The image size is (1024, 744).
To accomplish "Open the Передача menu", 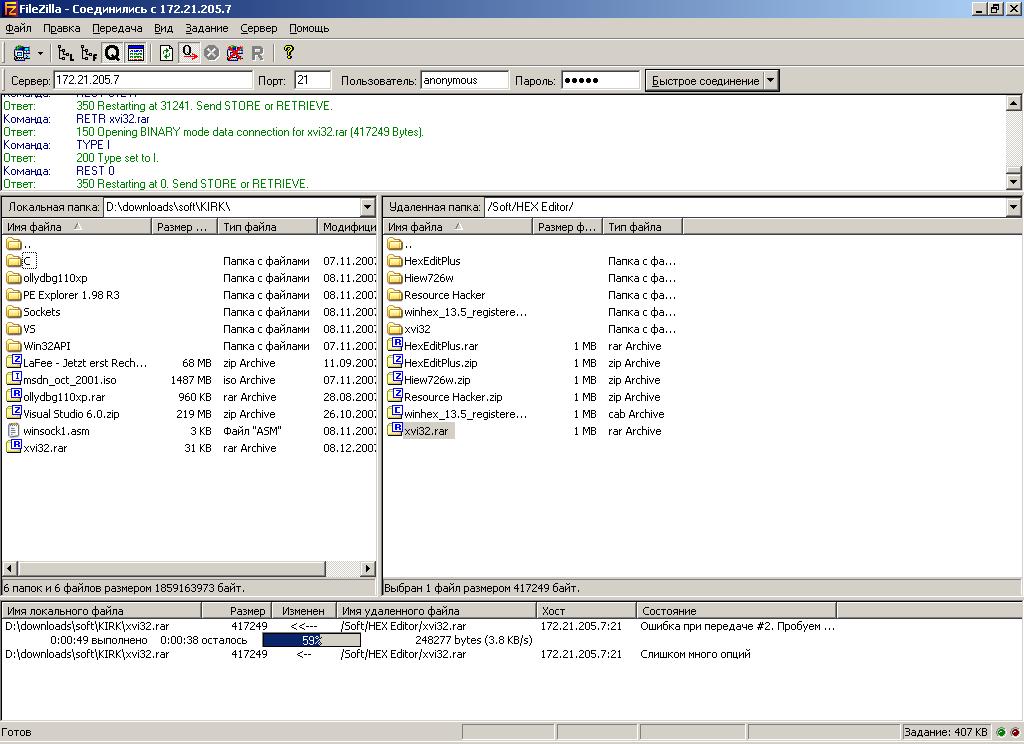I will click(117, 29).
